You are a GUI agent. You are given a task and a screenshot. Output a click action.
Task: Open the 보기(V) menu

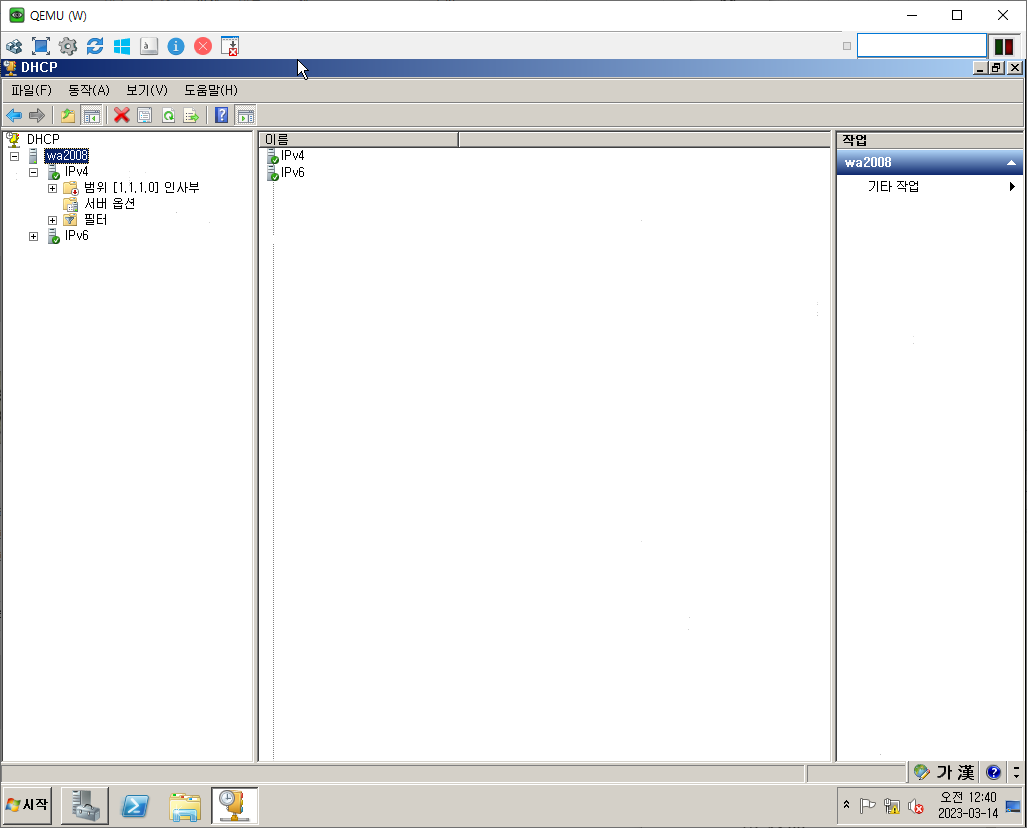click(147, 90)
